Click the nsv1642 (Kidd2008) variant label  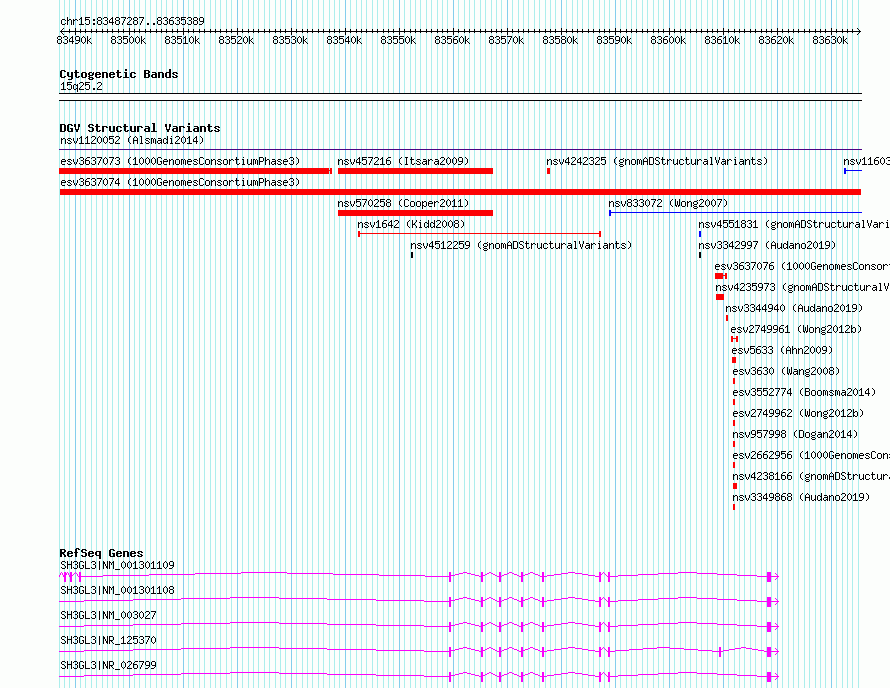click(411, 224)
